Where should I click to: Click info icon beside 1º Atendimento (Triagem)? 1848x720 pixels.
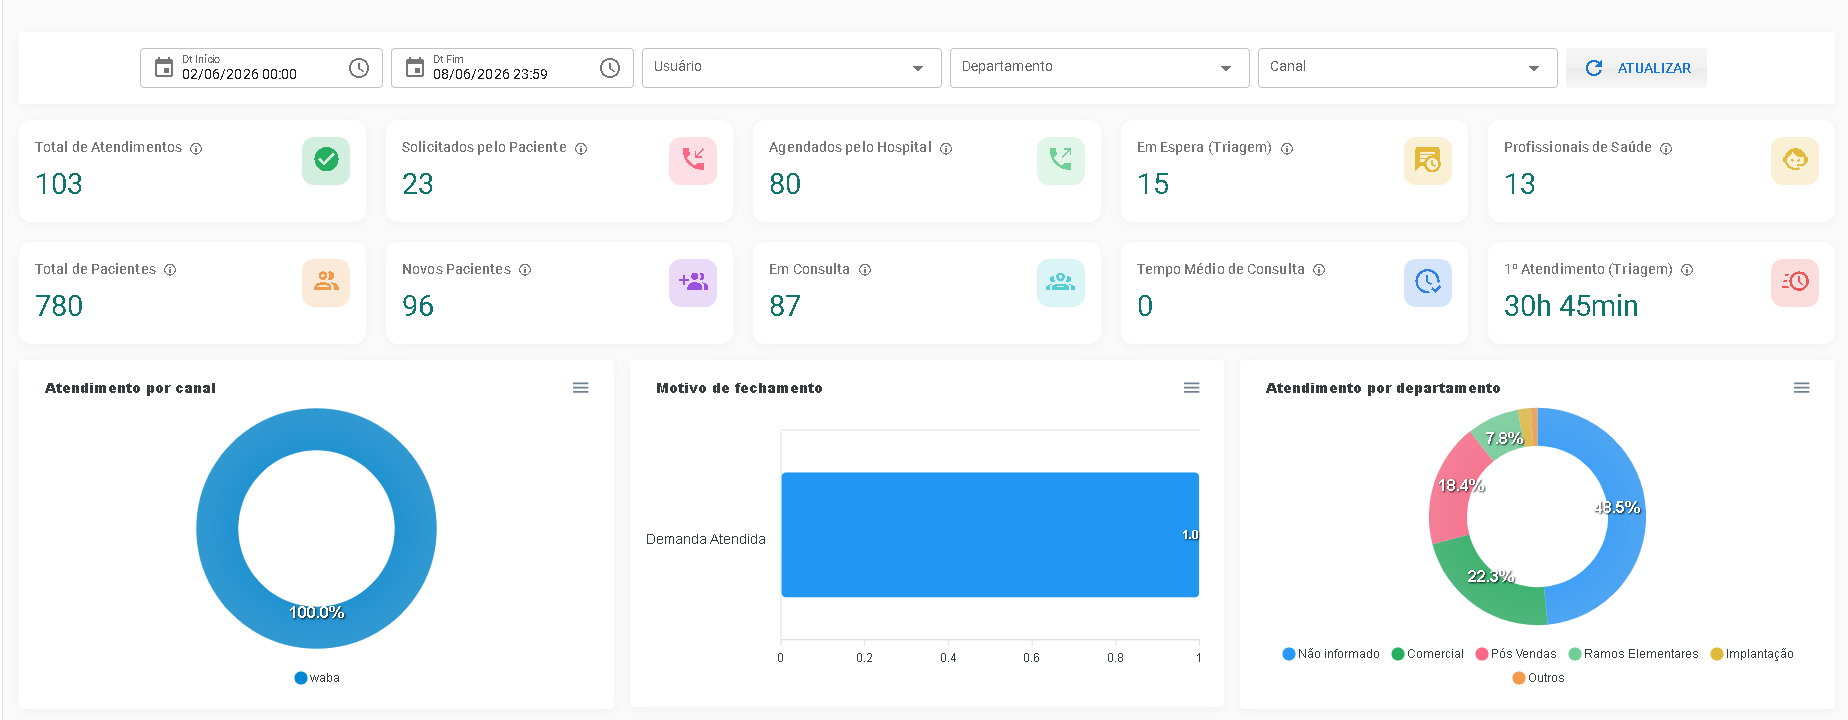tap(1687, 270)
